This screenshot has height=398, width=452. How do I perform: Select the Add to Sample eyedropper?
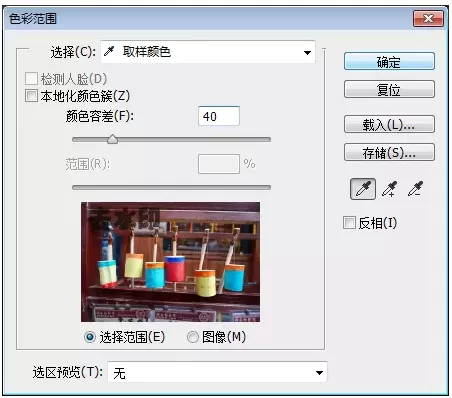point(389,189)
